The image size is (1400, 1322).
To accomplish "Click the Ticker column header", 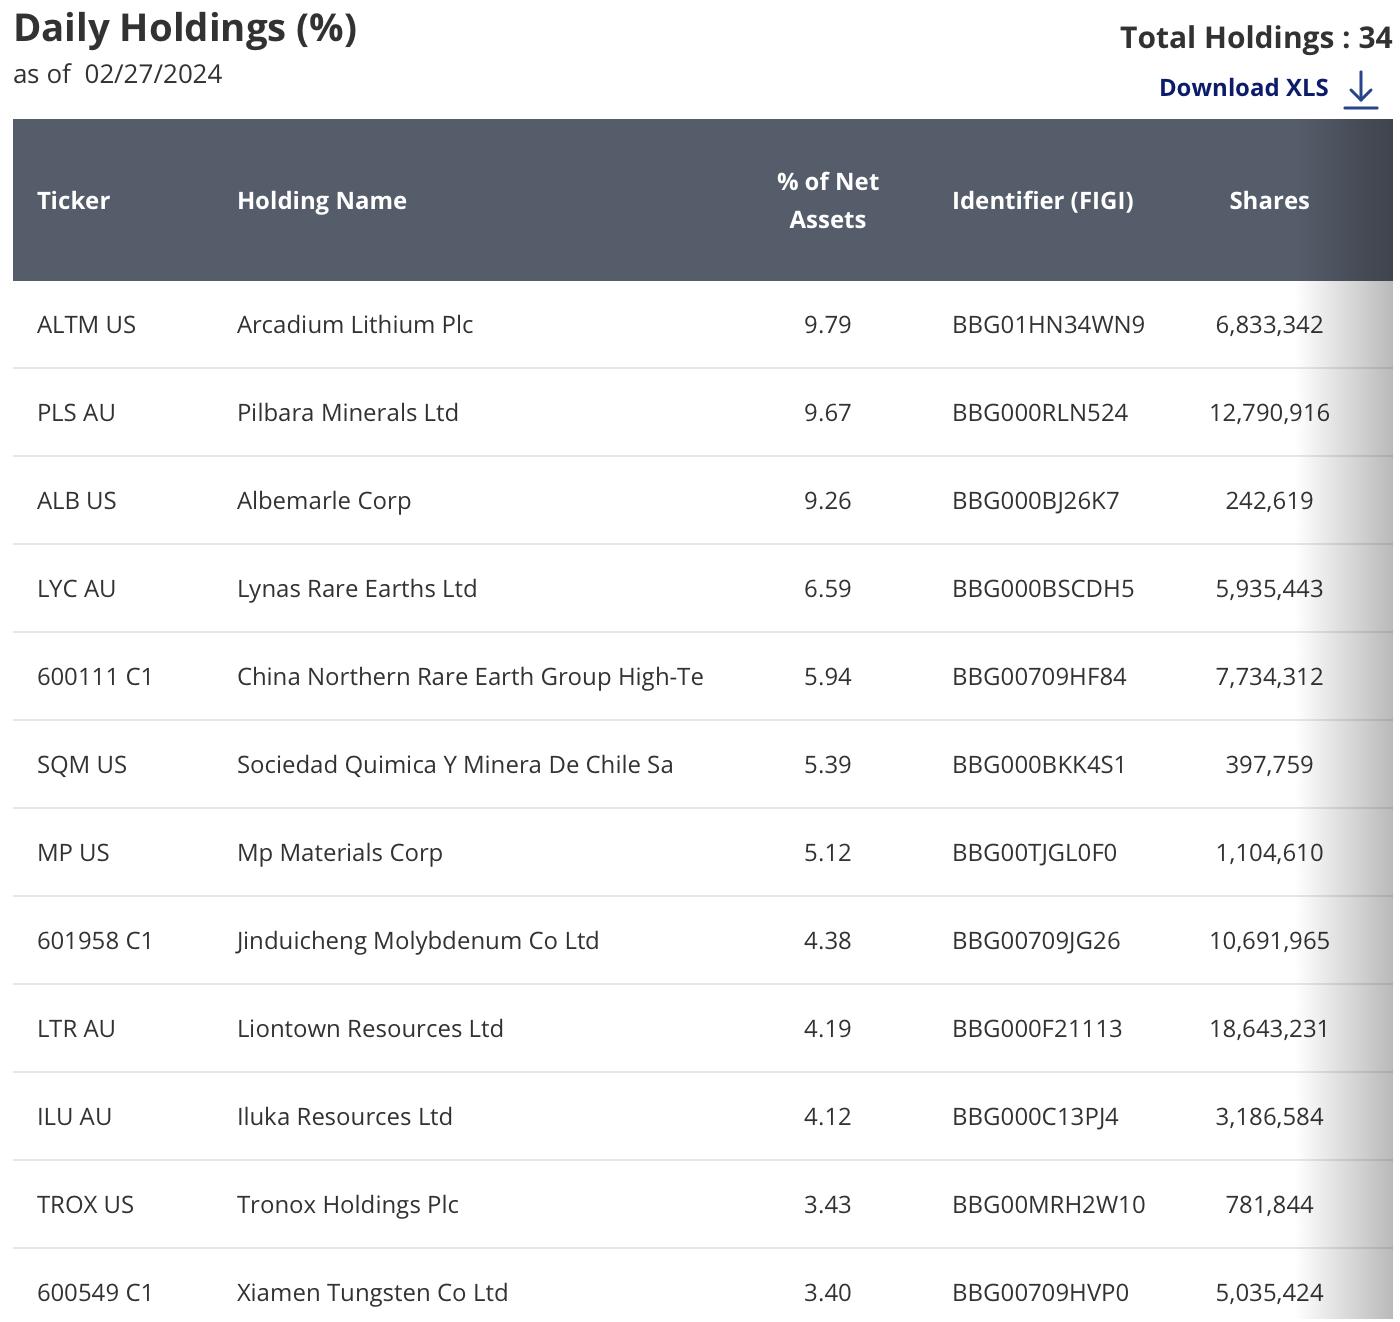I will point(73,200).
